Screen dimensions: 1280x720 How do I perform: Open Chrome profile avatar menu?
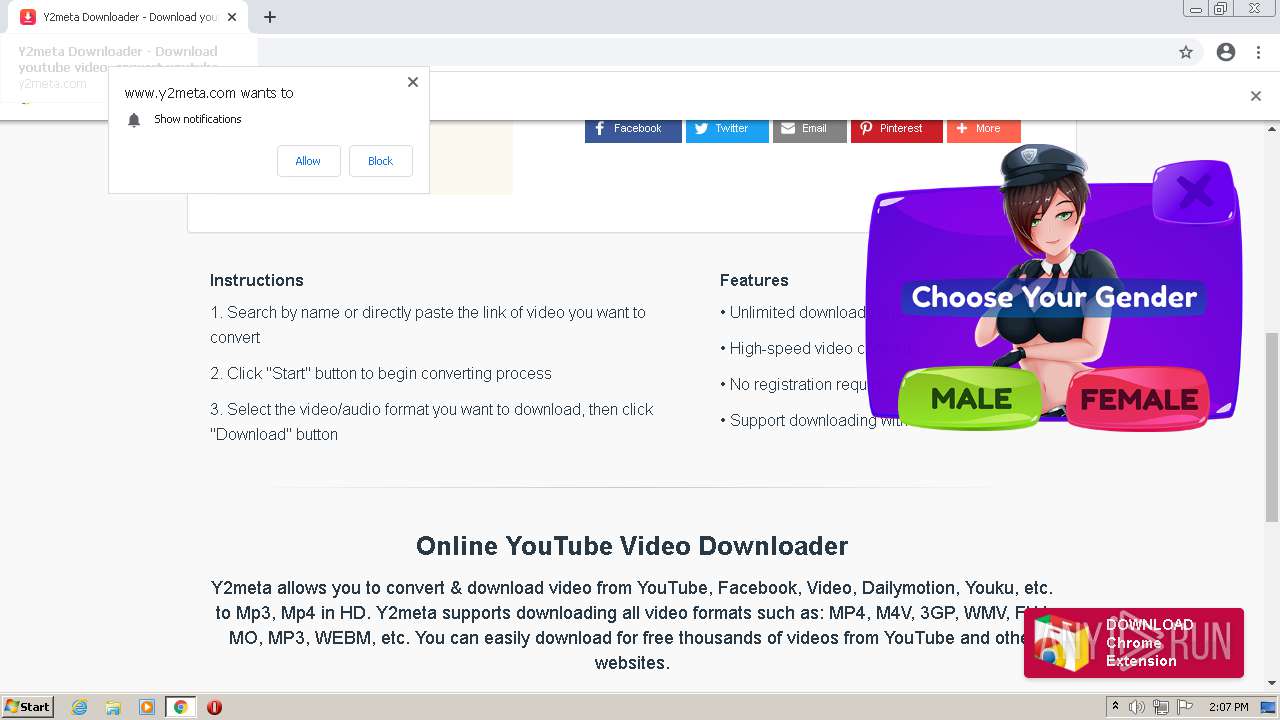coord(1225,52)
